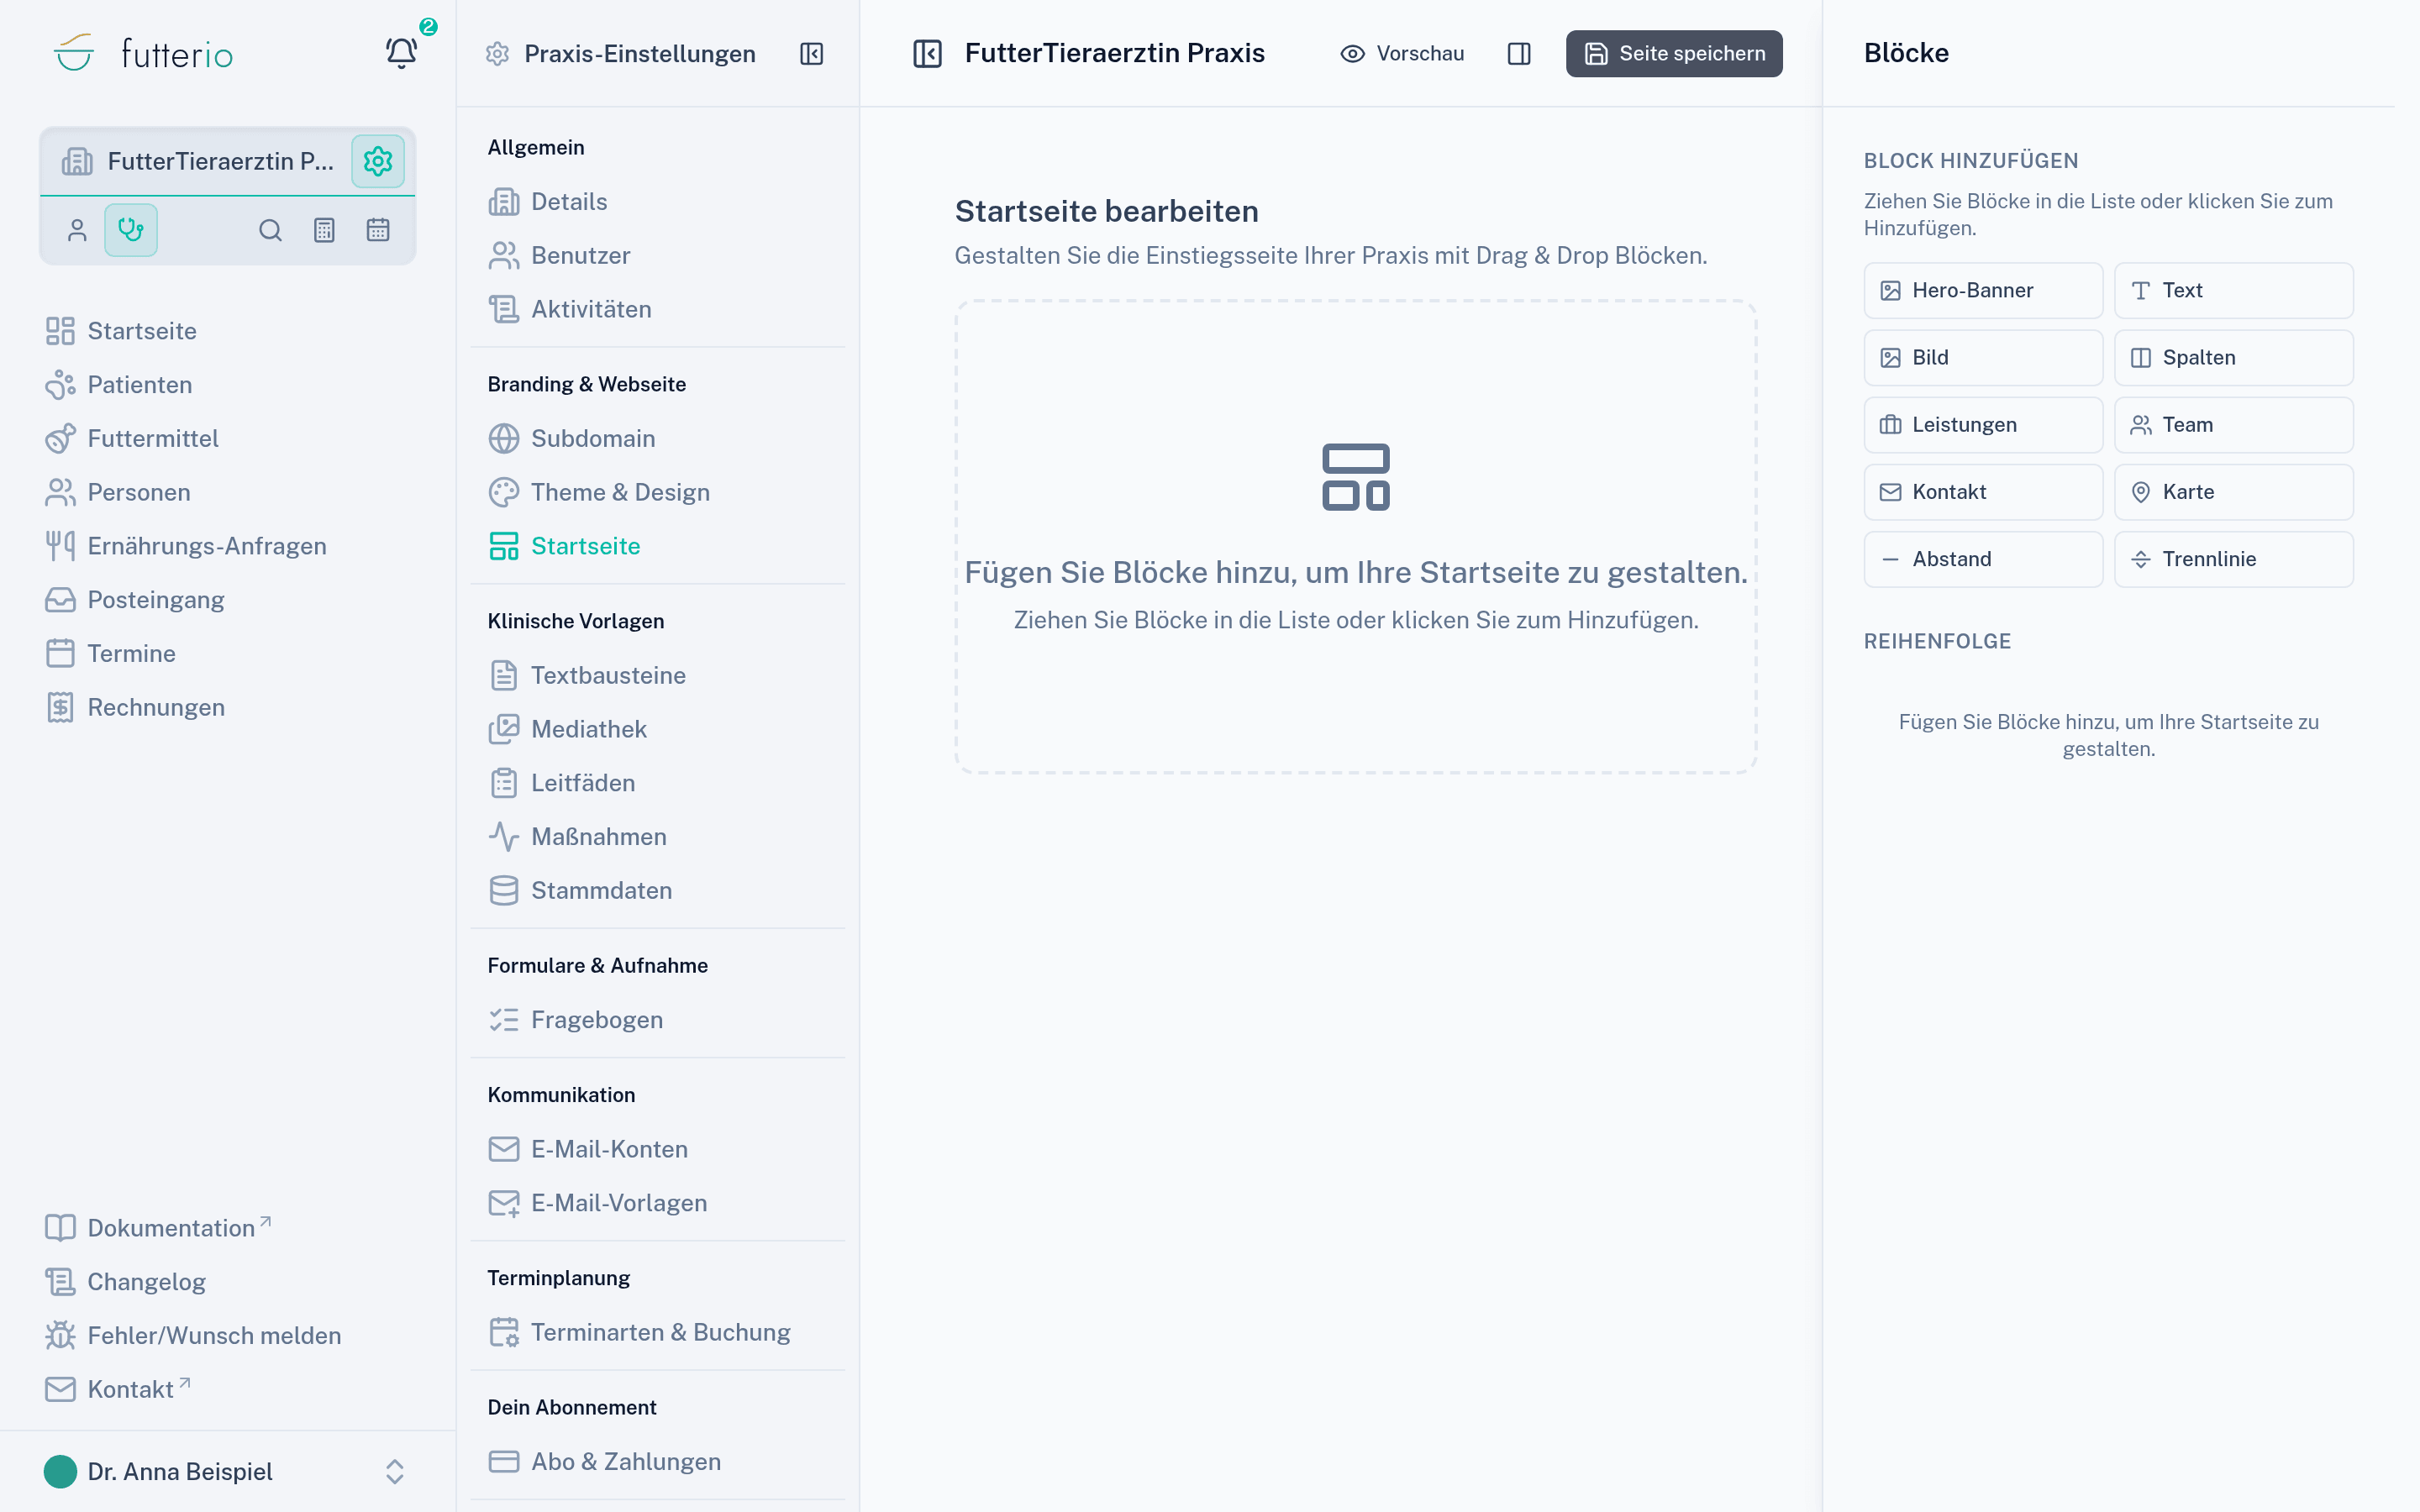The image size is (2420, 1512).
Task: Show page preview with Vorschau
Action: point(1402,54)
